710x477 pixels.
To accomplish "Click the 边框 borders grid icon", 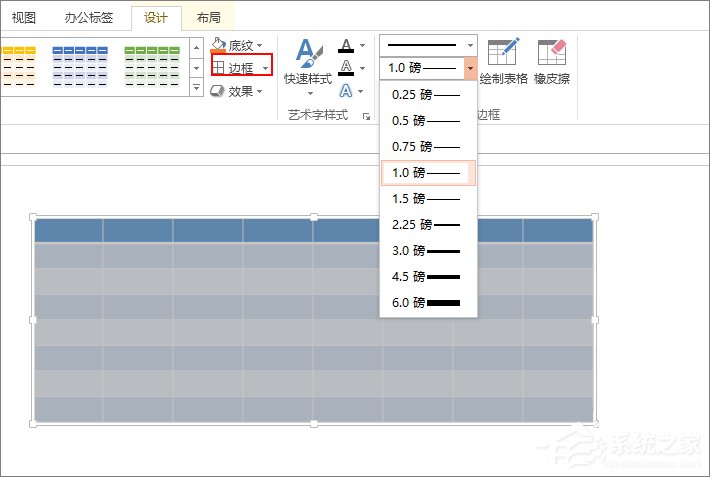I will 218,68.
